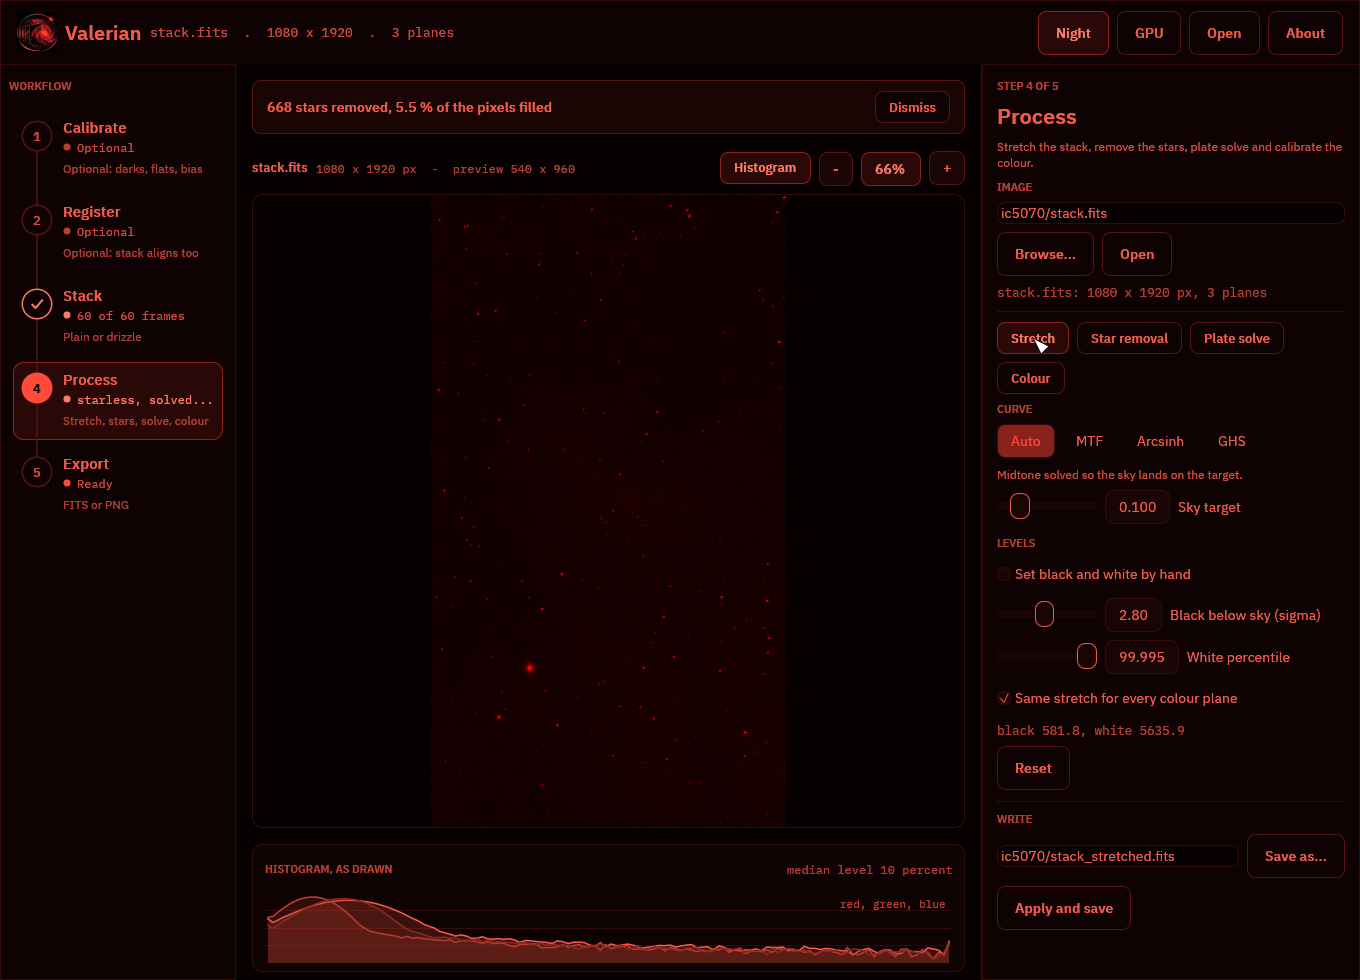1360x980 pixels.
Task: Click the Process step 4 badge
Action: (x=37, y=388)
